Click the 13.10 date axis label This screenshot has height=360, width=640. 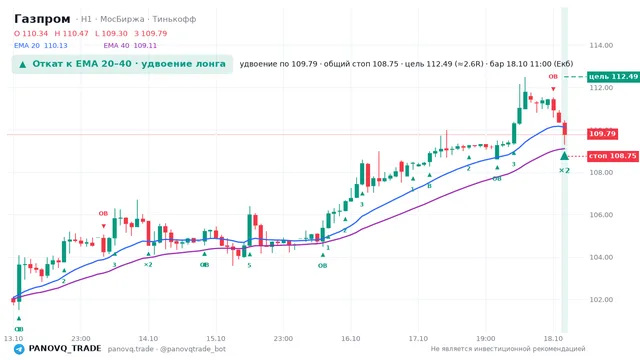[x=13, y=339]
